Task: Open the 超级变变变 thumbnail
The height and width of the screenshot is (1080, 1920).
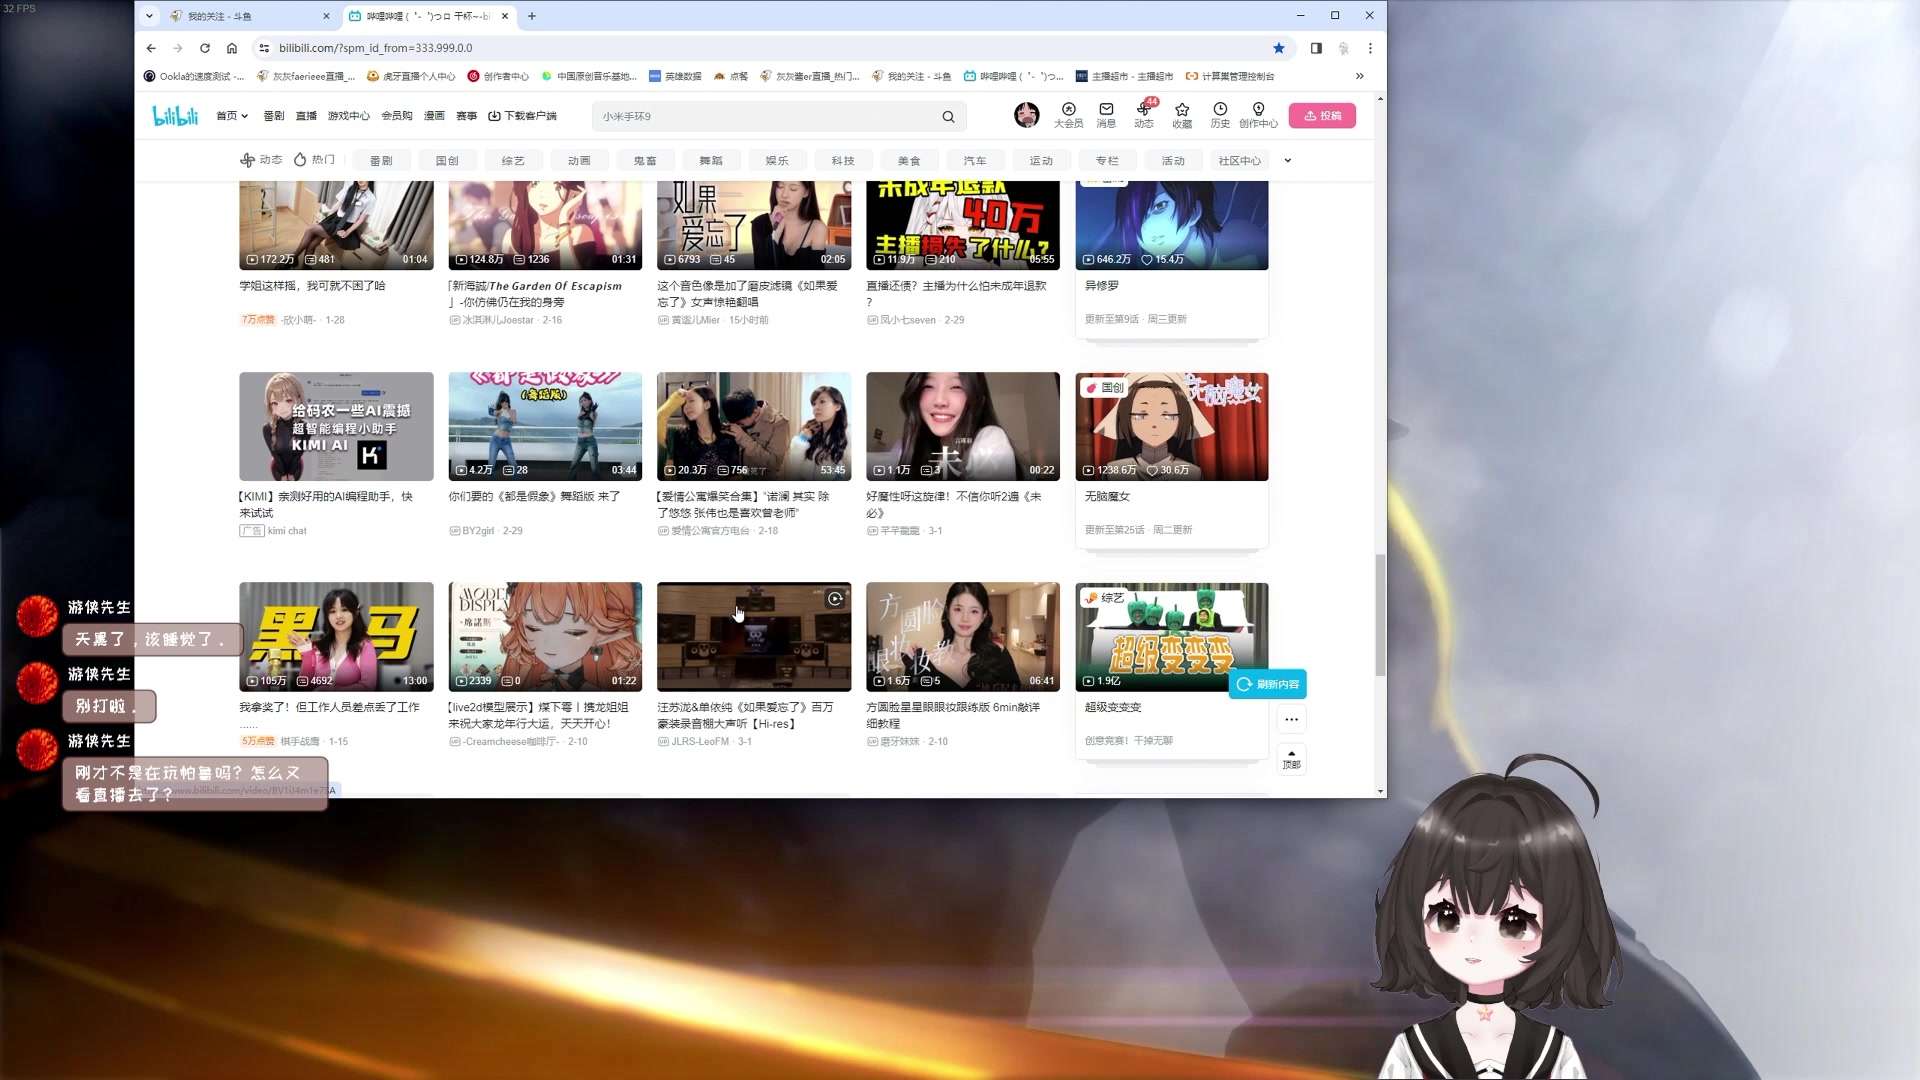Action: pos(1172,637)
